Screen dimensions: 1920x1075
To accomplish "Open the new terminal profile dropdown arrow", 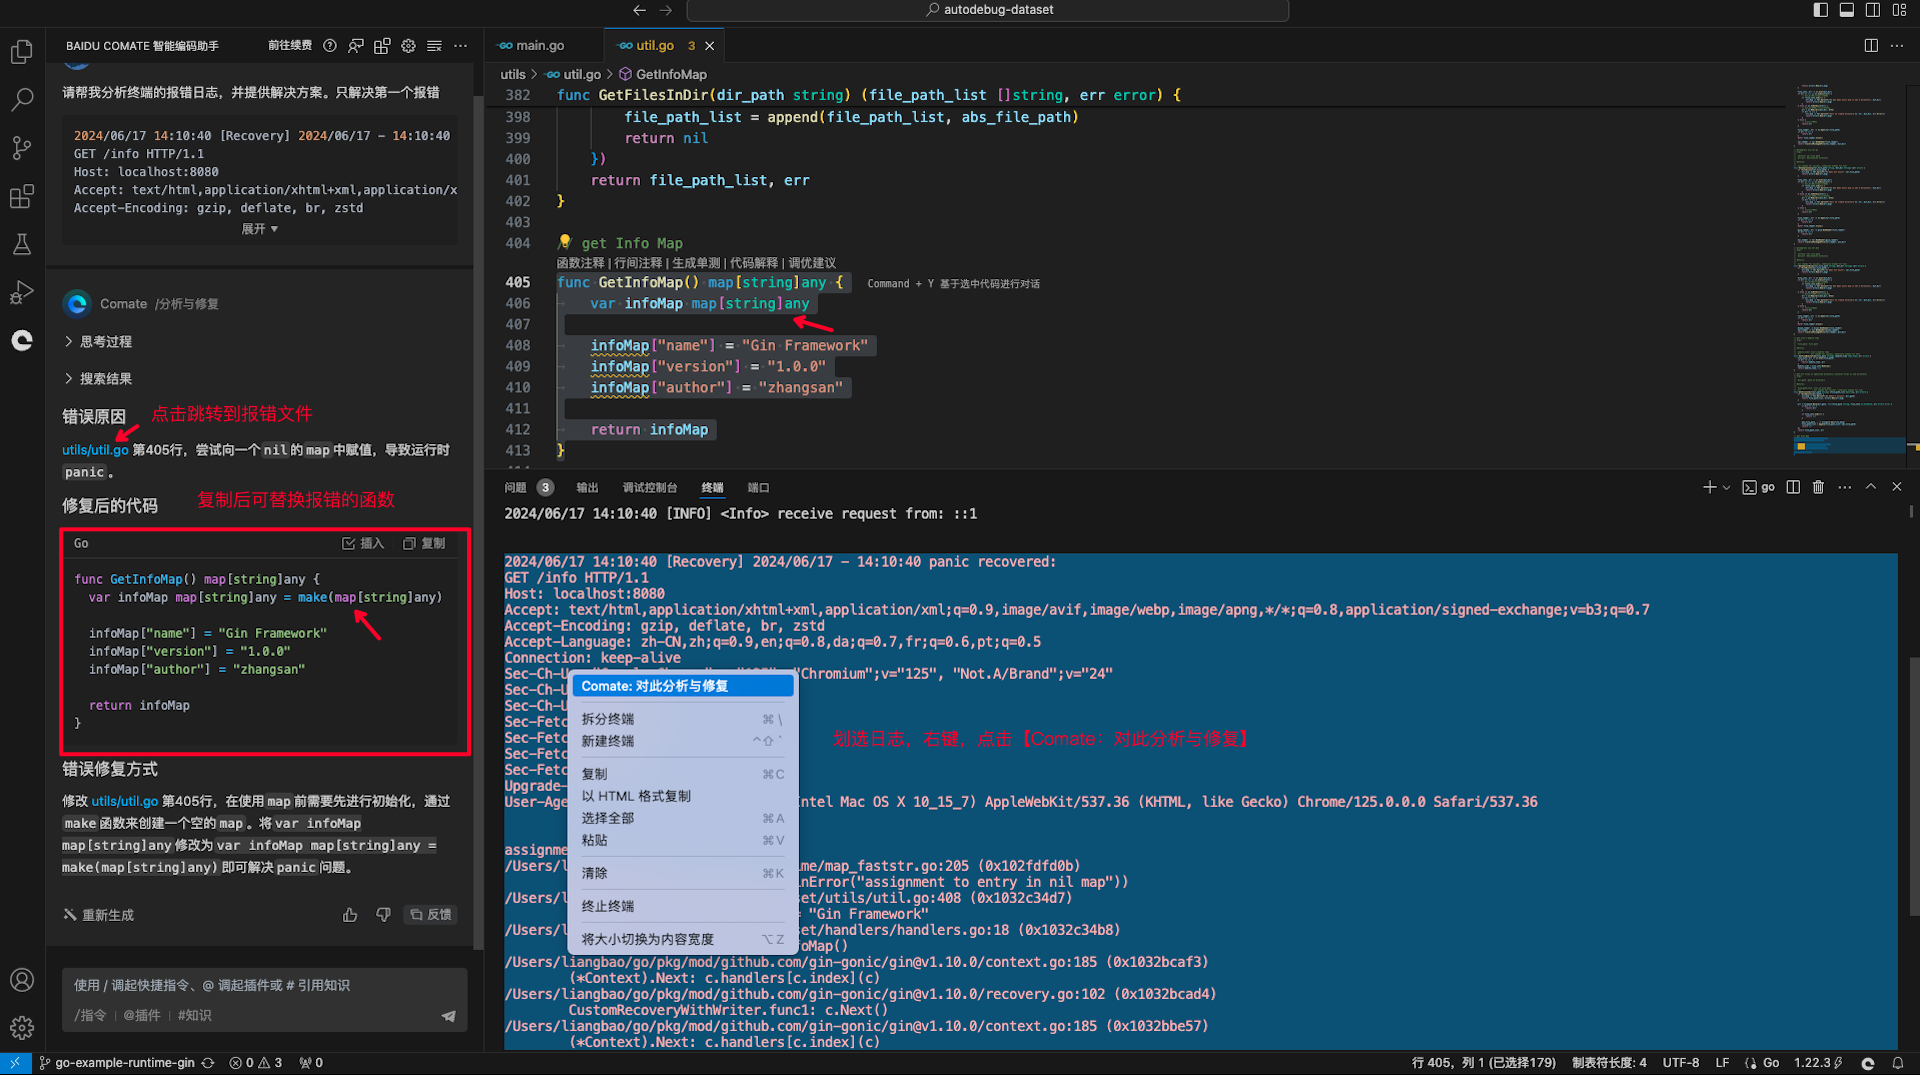I will coord(1726,488).
